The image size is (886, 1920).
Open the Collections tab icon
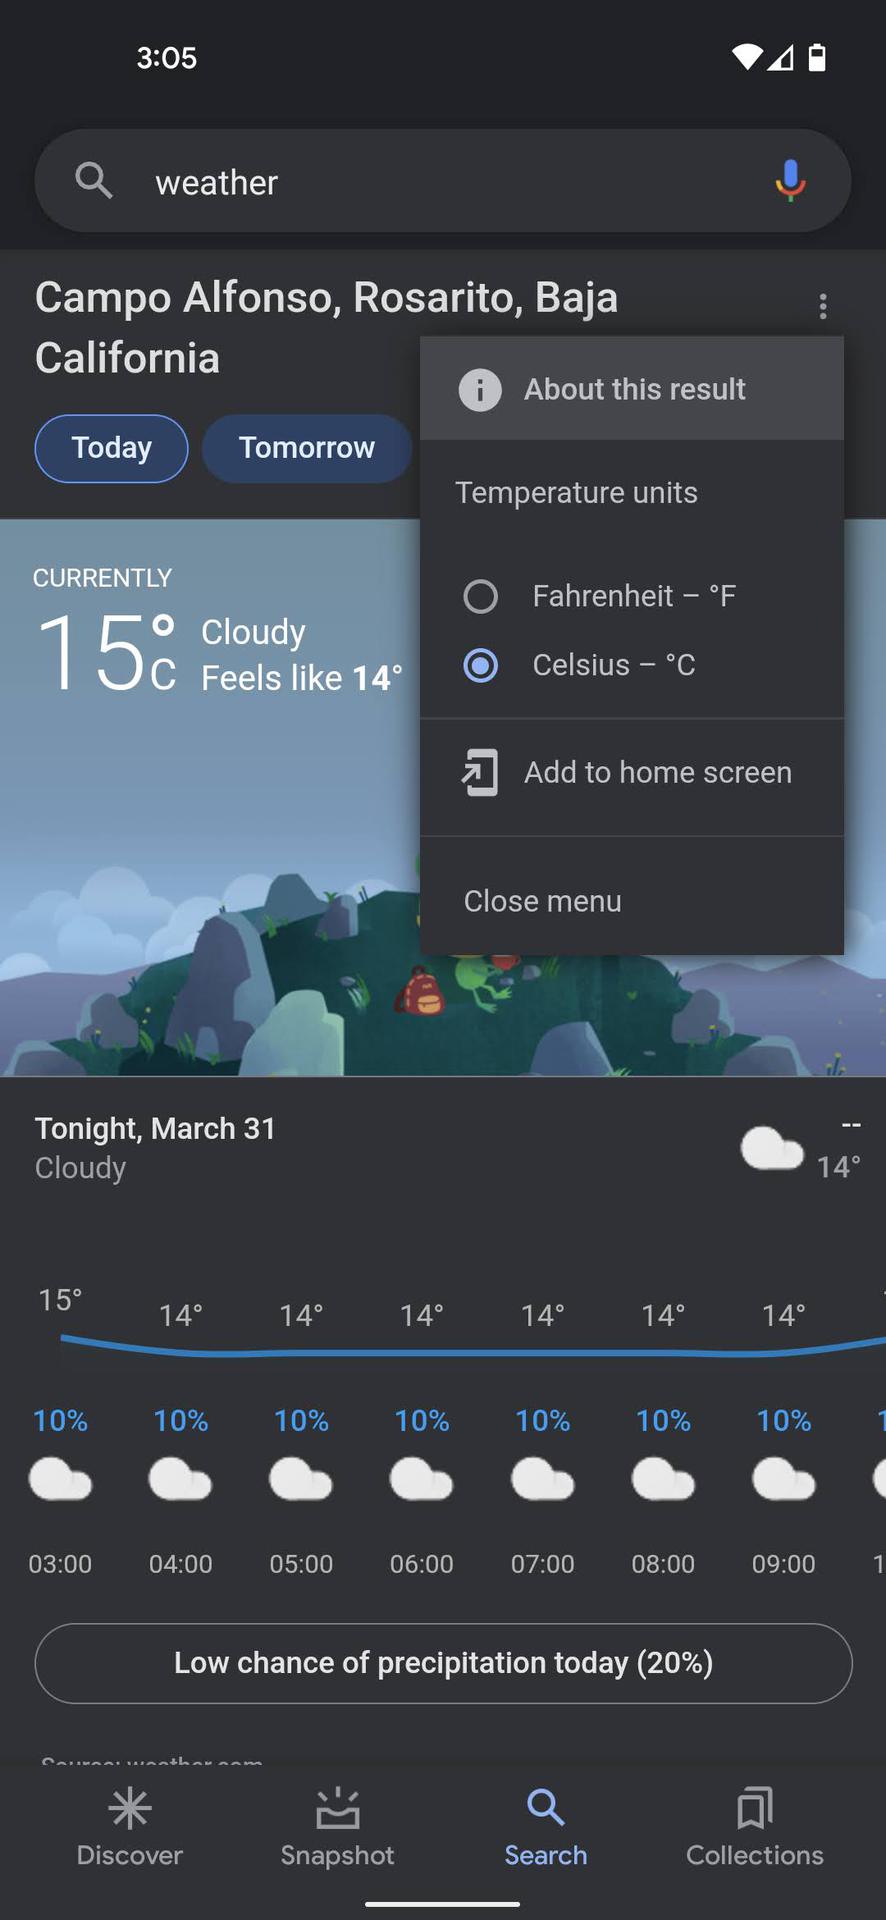(754, 1809)
